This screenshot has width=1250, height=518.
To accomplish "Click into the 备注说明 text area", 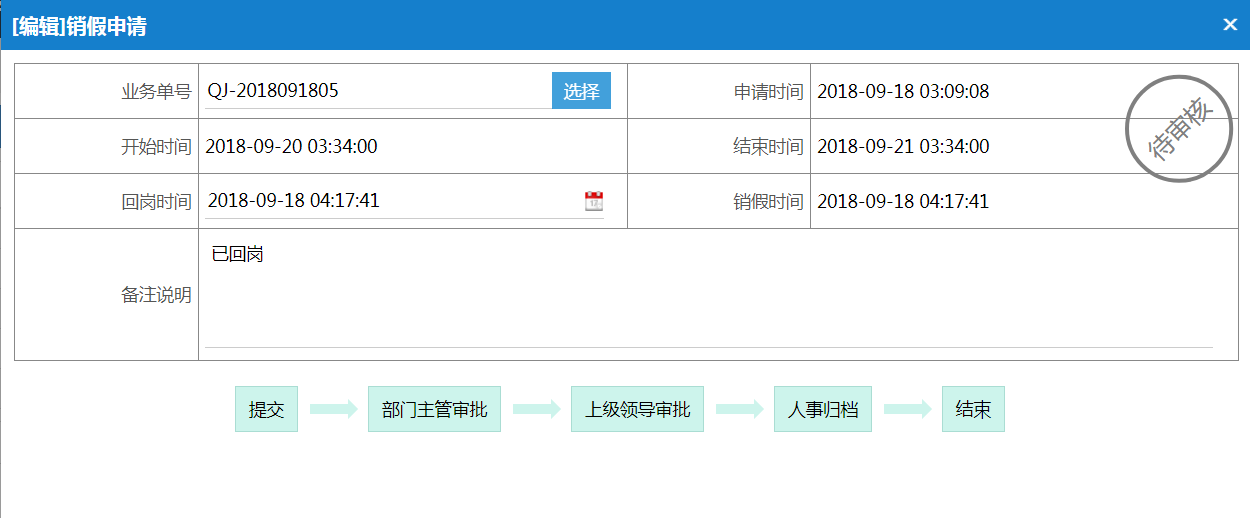I will 708,291.
